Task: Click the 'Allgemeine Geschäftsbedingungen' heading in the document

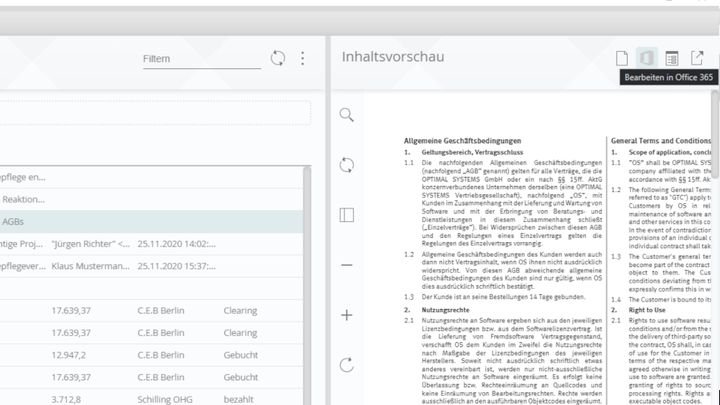Action: click(462, 141)
